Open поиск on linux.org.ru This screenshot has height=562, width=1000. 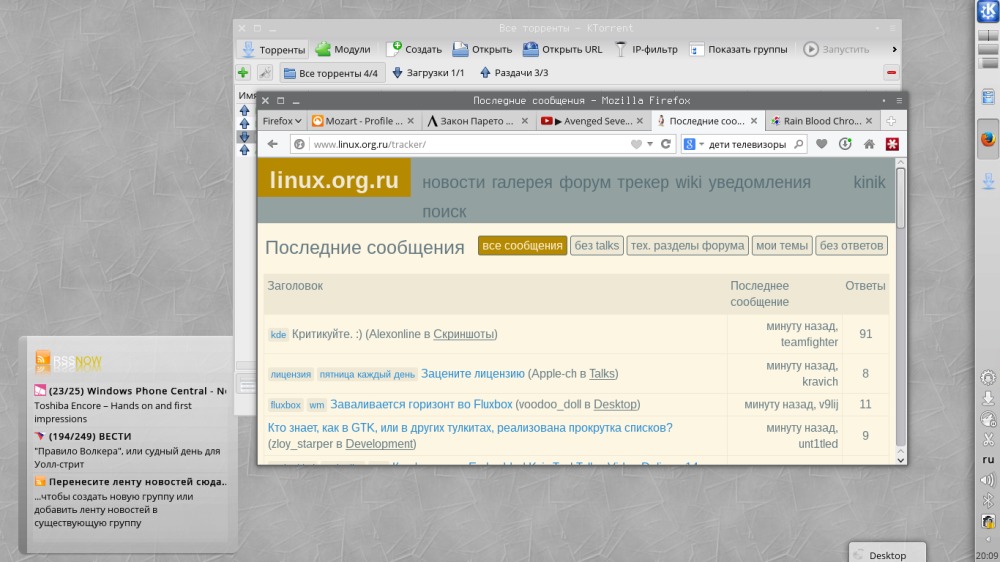point(444,212)
